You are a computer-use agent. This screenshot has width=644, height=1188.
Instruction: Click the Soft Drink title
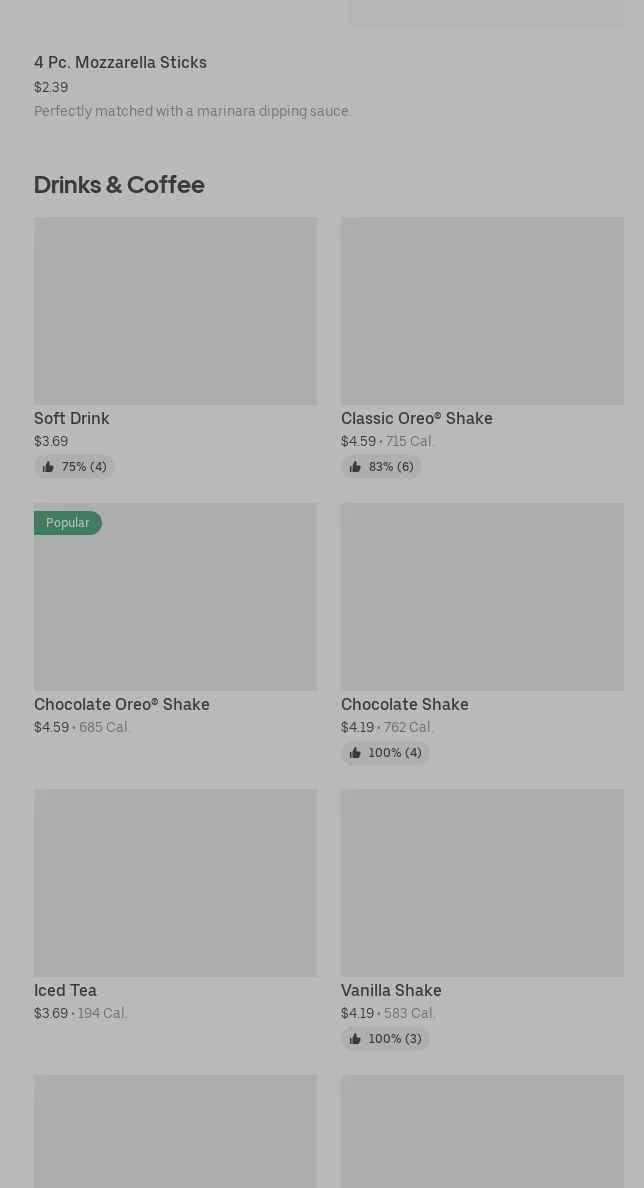click(72, 418)
